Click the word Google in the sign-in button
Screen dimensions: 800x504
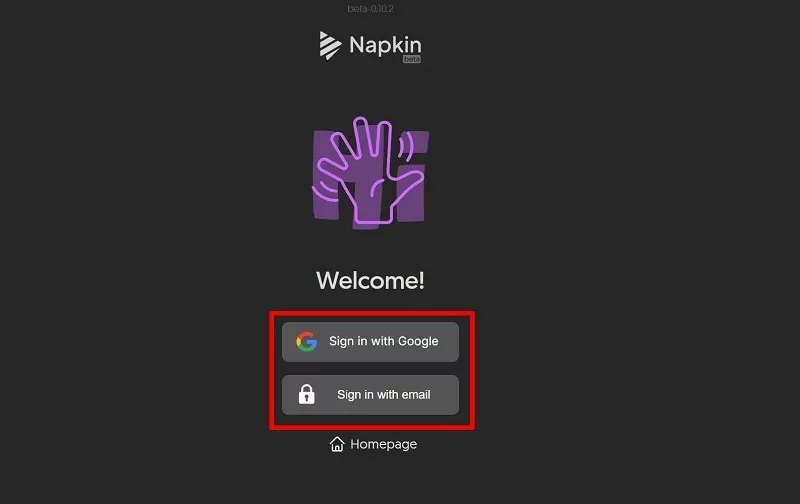click(418, 342)
